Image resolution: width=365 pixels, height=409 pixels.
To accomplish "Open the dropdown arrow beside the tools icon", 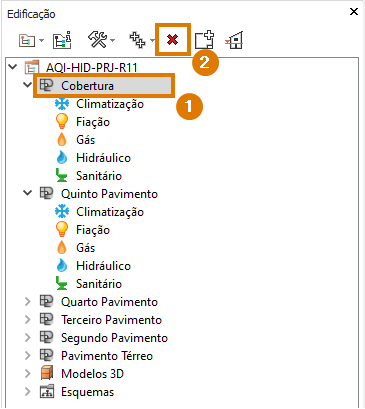I will [x=113, y=40].
